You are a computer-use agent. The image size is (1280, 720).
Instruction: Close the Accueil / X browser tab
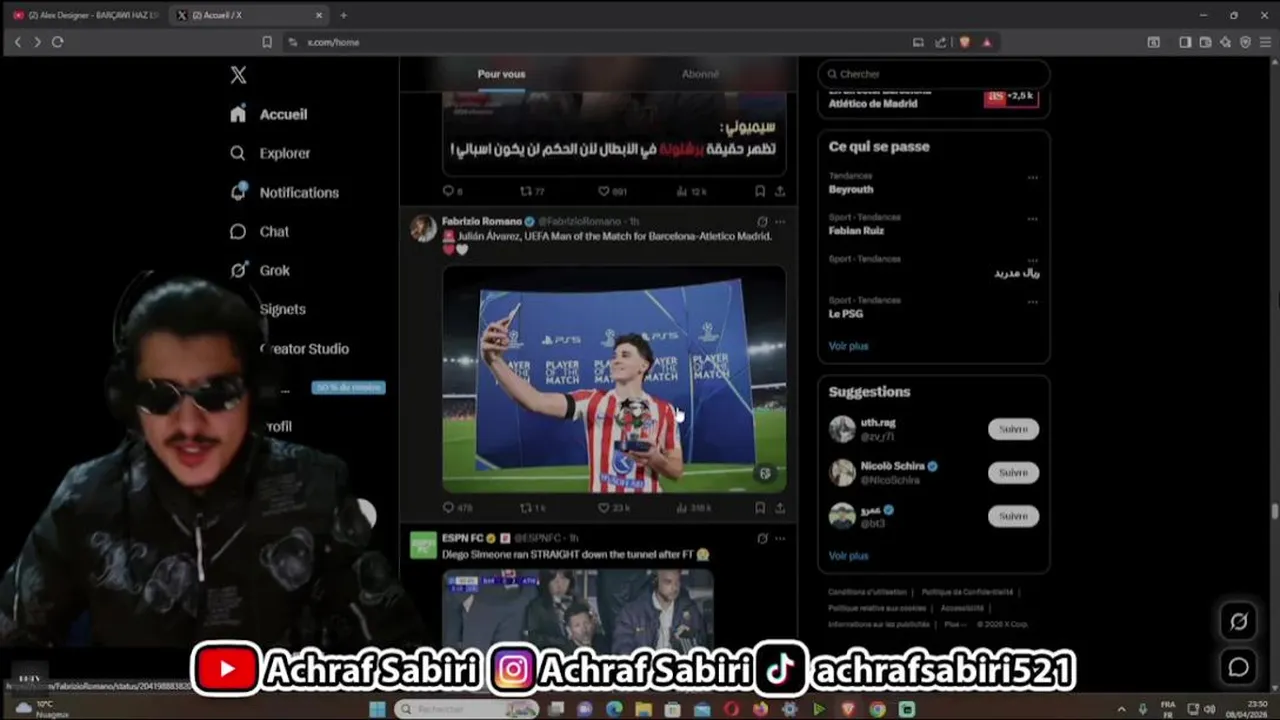(x=319, y=15)
